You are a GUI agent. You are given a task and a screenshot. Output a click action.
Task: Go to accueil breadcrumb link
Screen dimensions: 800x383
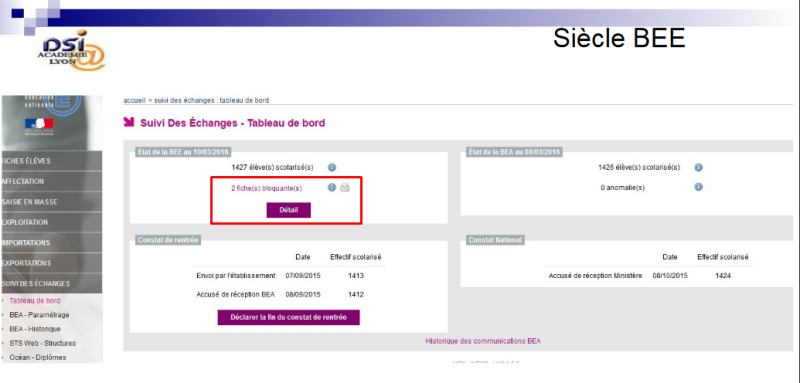click(135, 100)
